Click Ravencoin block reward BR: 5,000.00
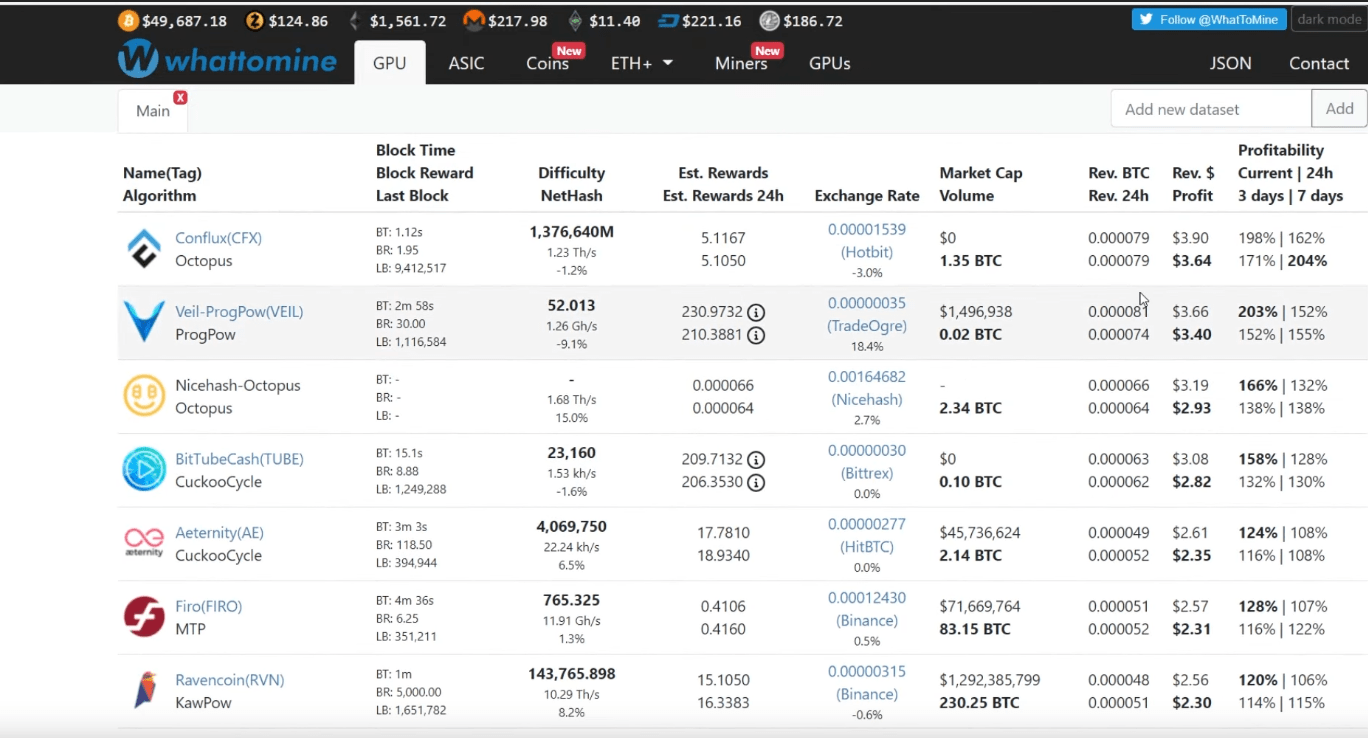The image size is (1368, 738). point(409,692)
